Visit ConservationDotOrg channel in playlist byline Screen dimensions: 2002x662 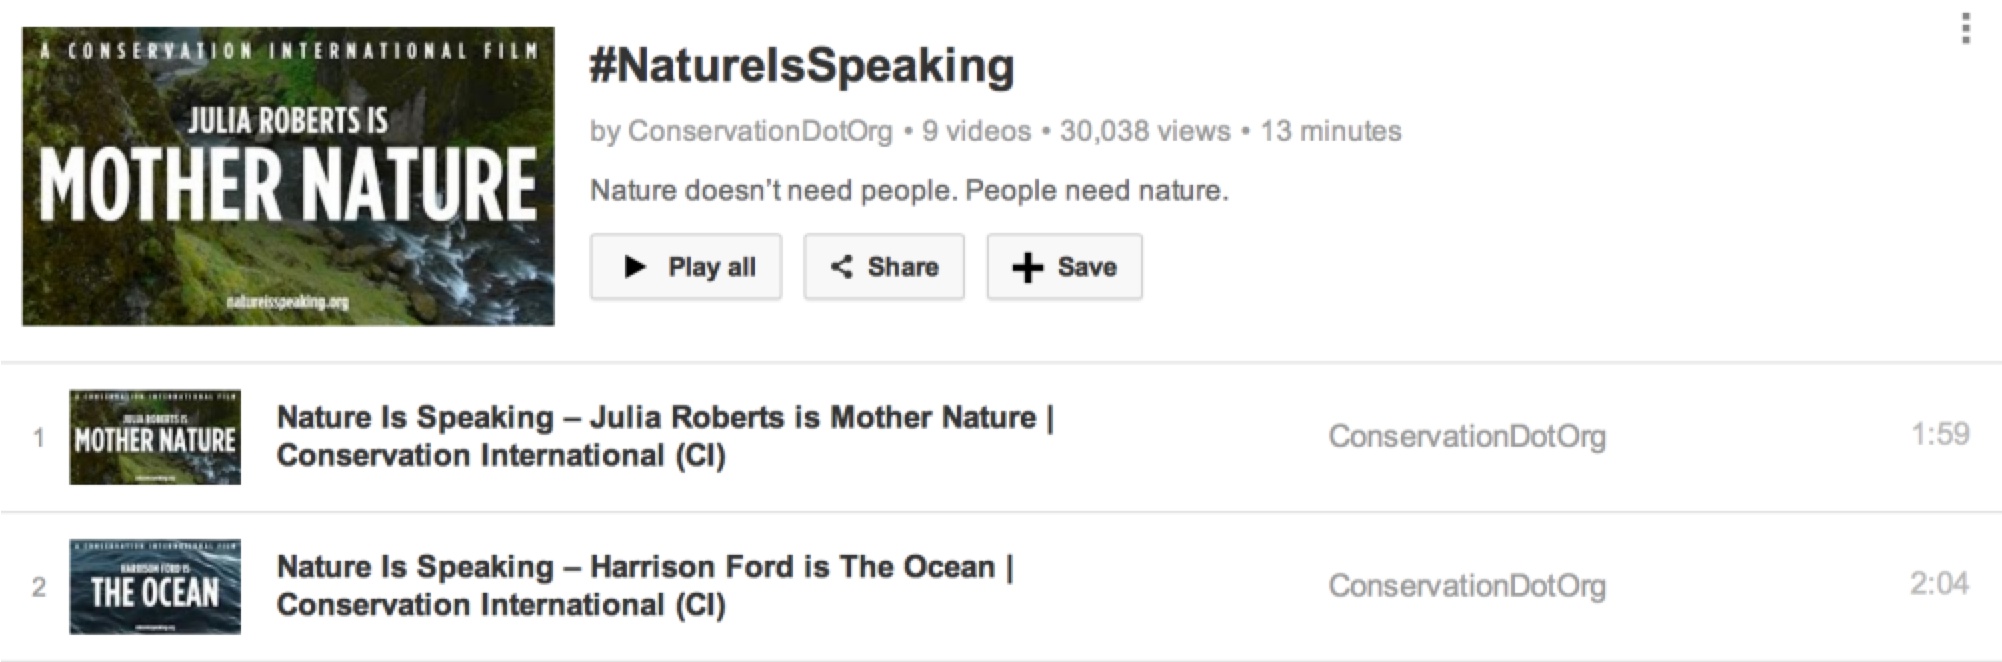point(760,131)
